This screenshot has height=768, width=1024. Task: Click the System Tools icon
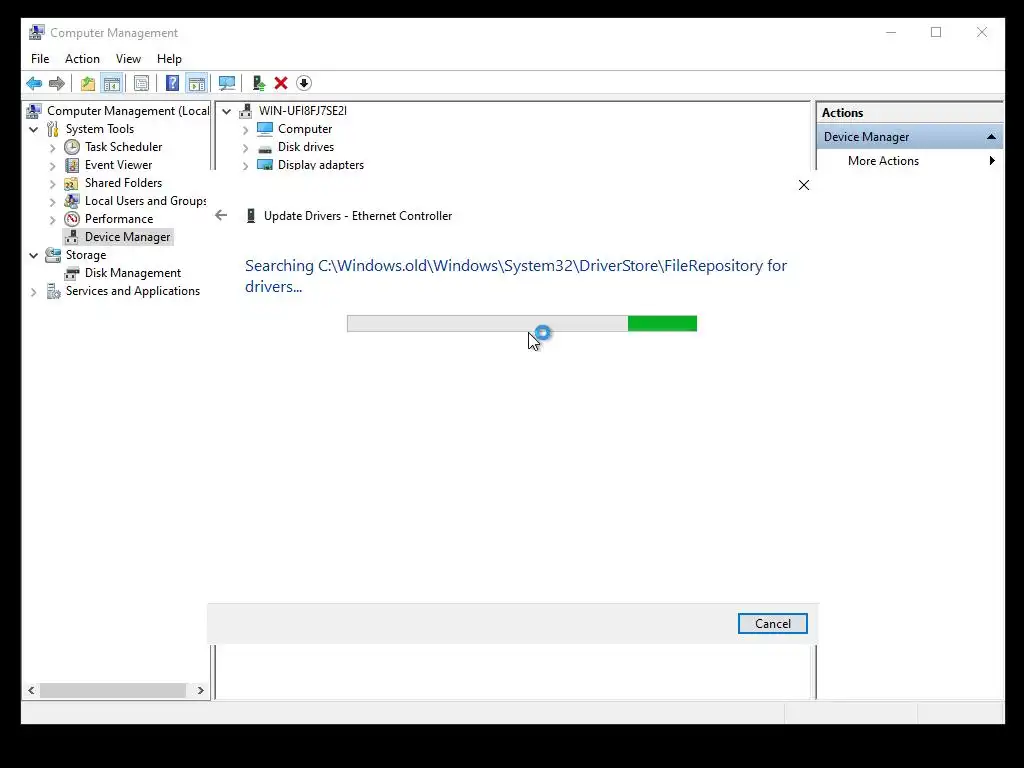[53, 129]
